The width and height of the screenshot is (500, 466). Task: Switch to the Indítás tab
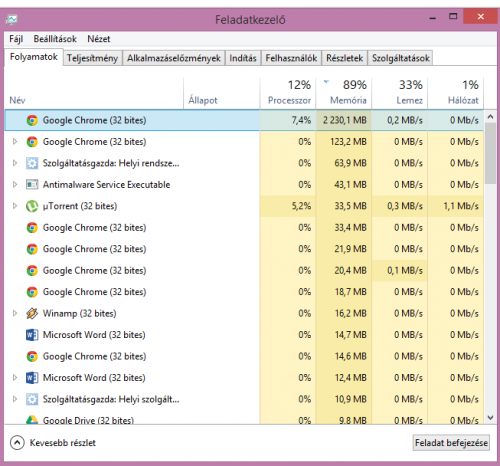(x=243, y=58)
